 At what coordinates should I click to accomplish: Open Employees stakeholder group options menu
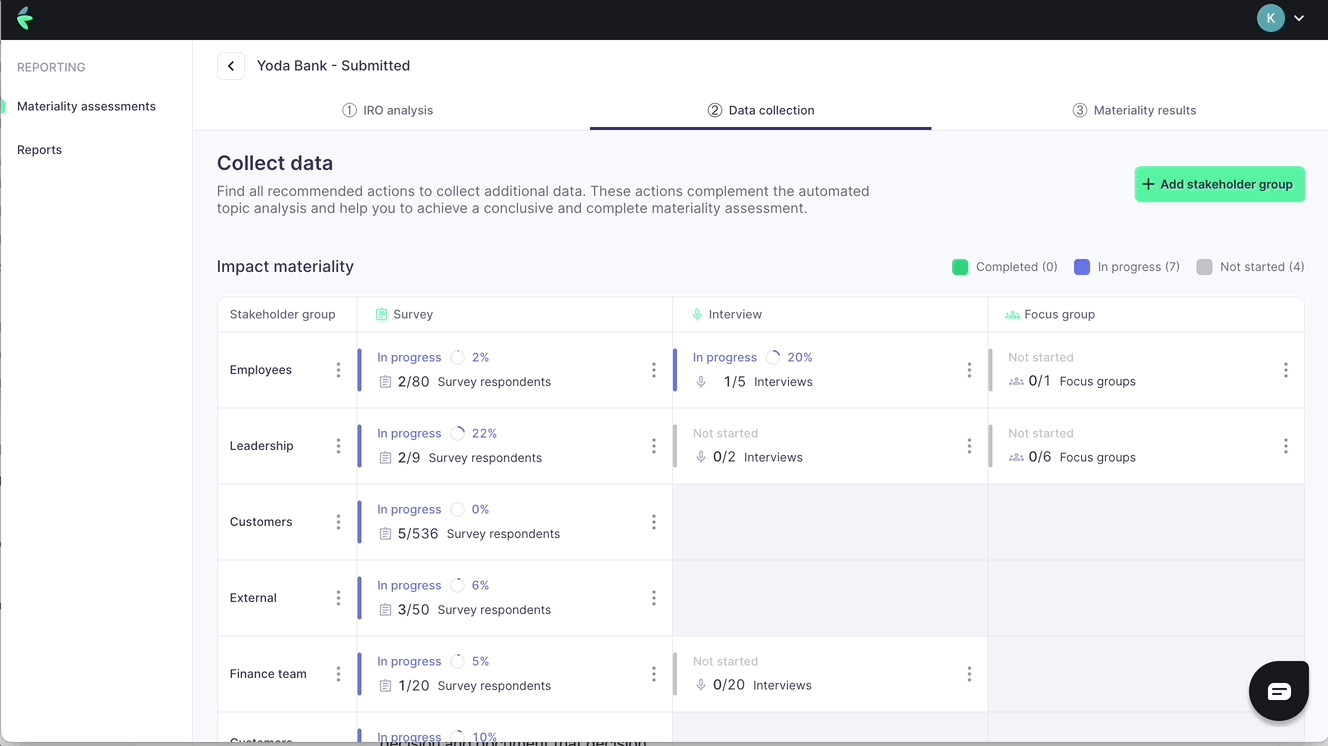click(338, 370)
